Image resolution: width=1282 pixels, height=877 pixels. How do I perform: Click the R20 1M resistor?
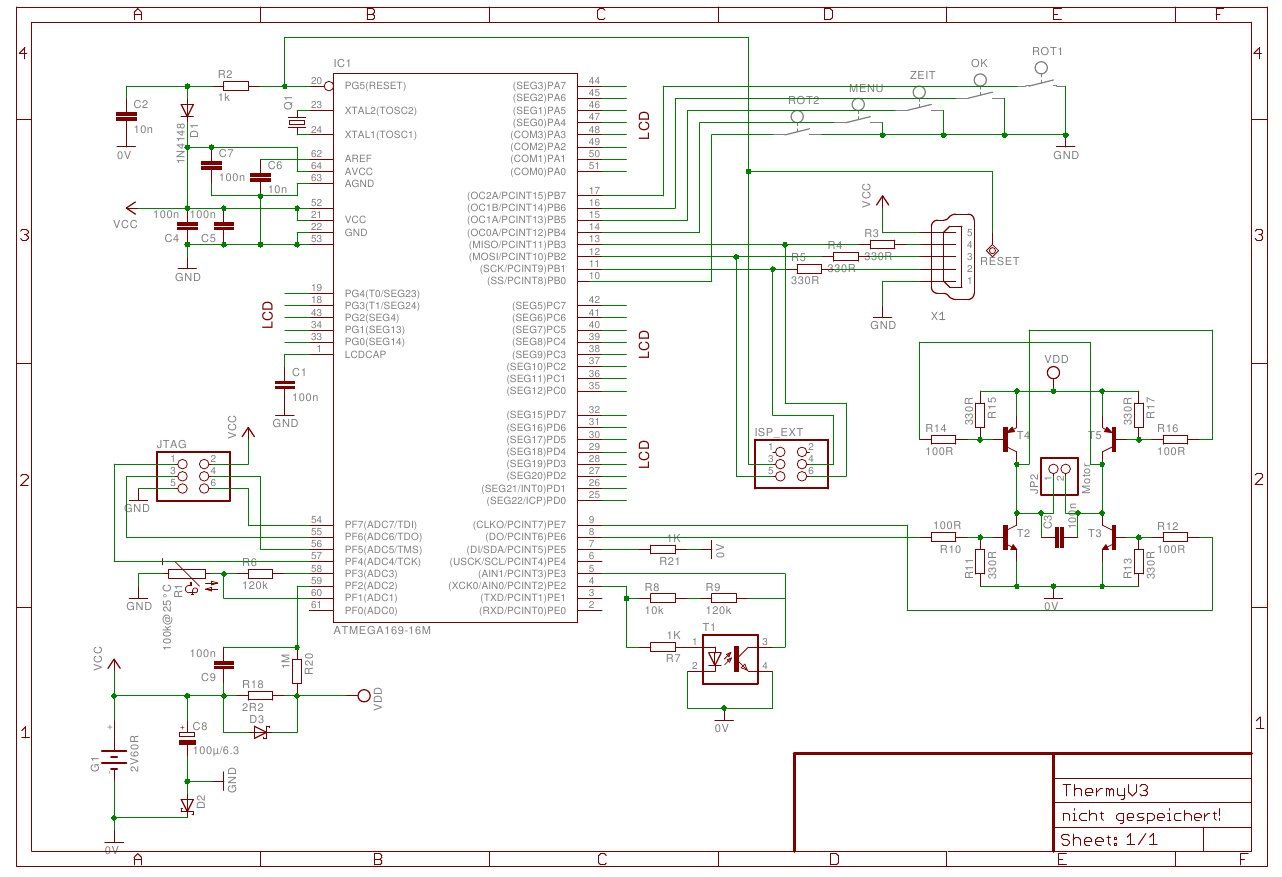(x=297, y=671)
